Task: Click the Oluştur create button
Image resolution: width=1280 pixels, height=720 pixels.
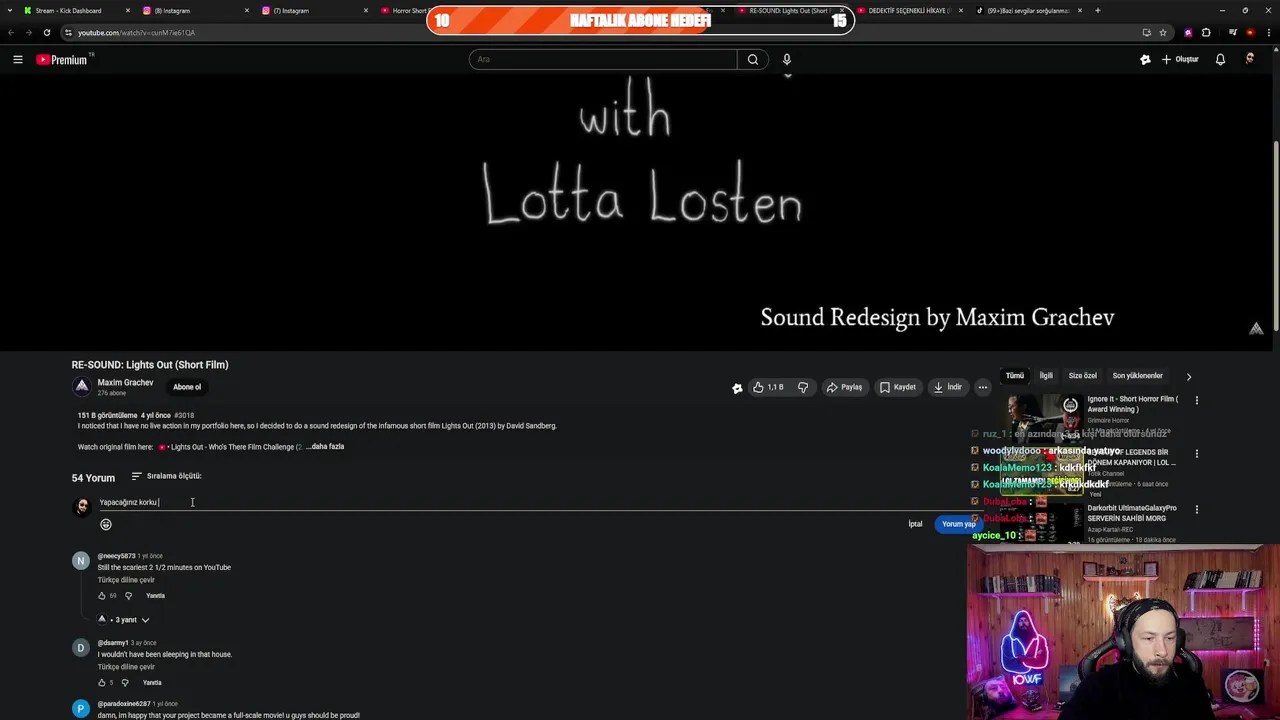Action: tap(1180, 60)
